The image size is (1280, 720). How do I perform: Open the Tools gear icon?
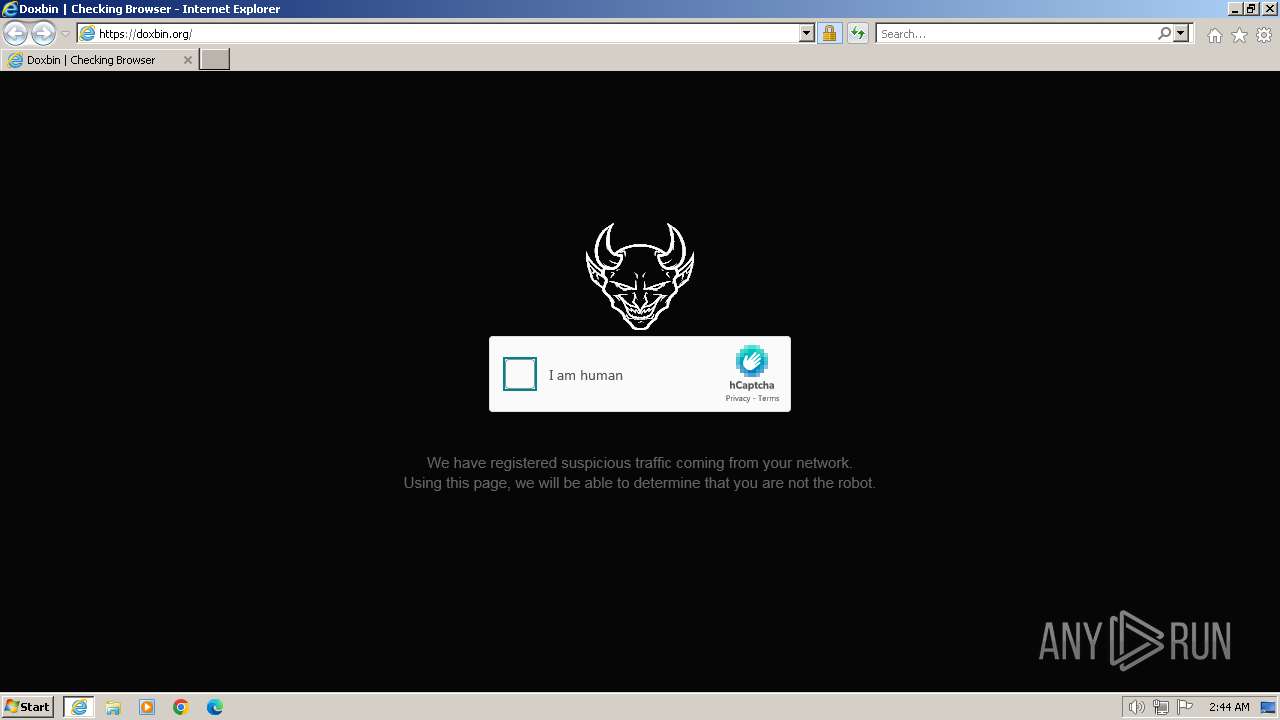1264,35
